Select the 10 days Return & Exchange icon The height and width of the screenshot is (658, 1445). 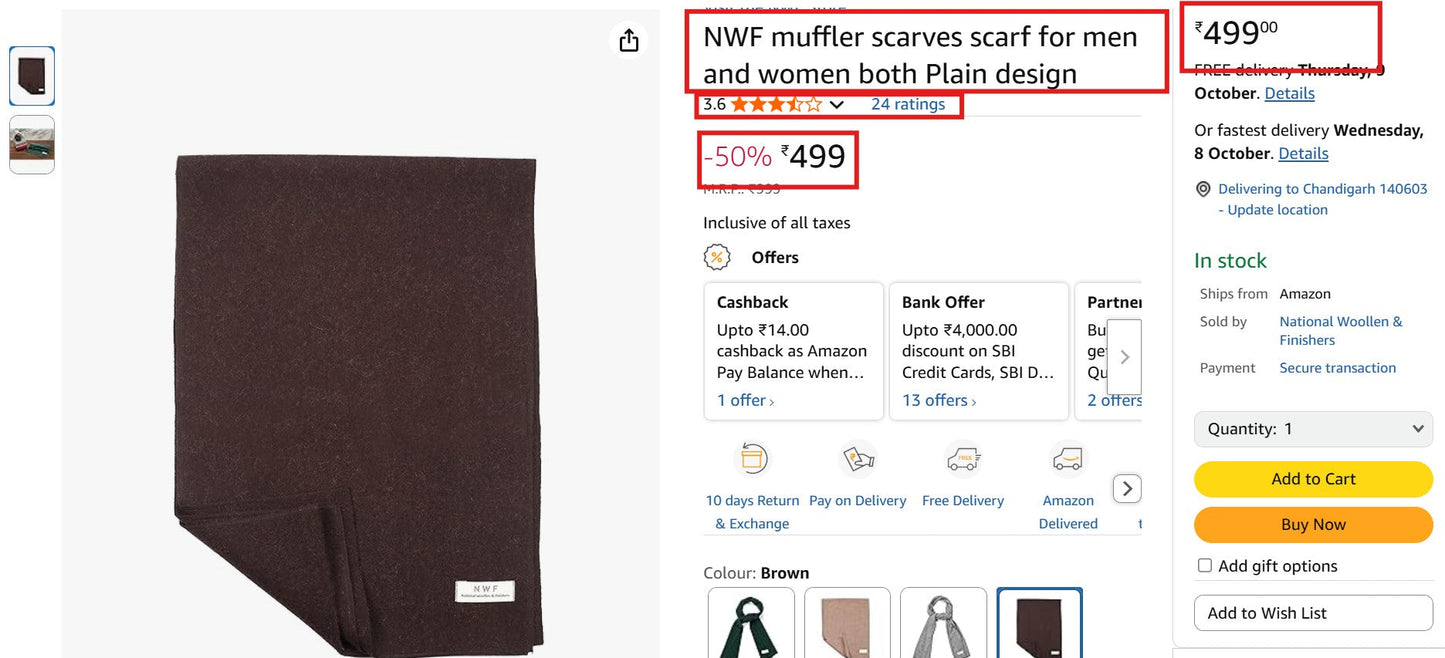click(x=751, y=459)
